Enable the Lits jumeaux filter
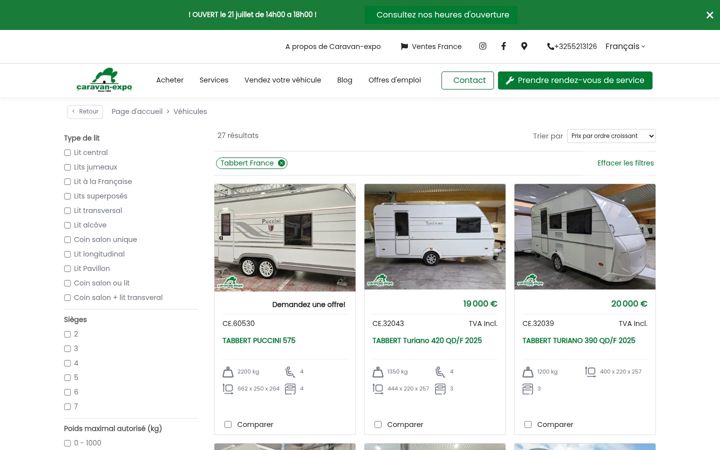The width and height of the screenshot is (720, 450). [68, 167]
